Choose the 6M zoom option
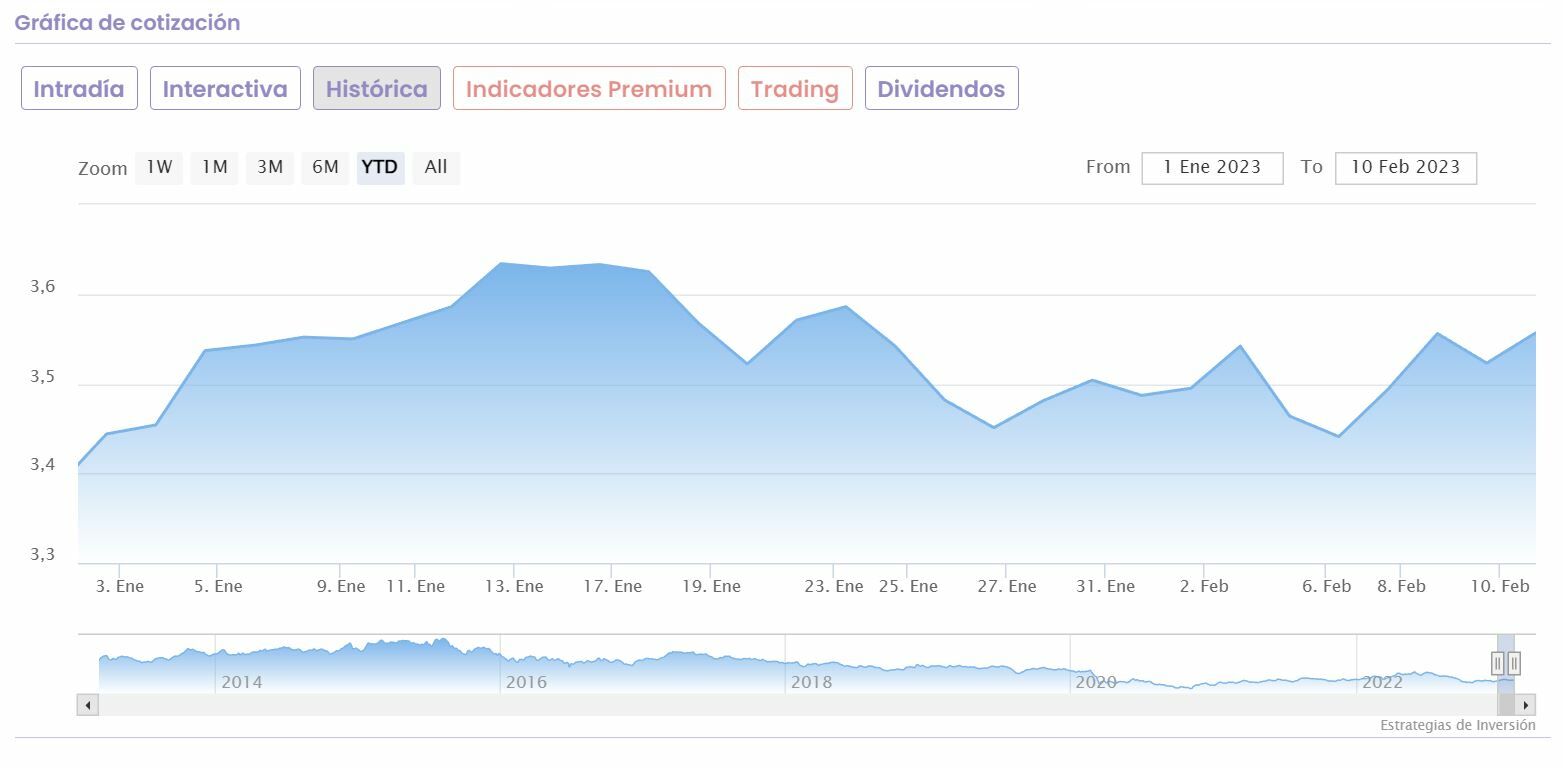The width and height of the screenshot is (1563, 768). pyautogui.click(x=325, y=167)
